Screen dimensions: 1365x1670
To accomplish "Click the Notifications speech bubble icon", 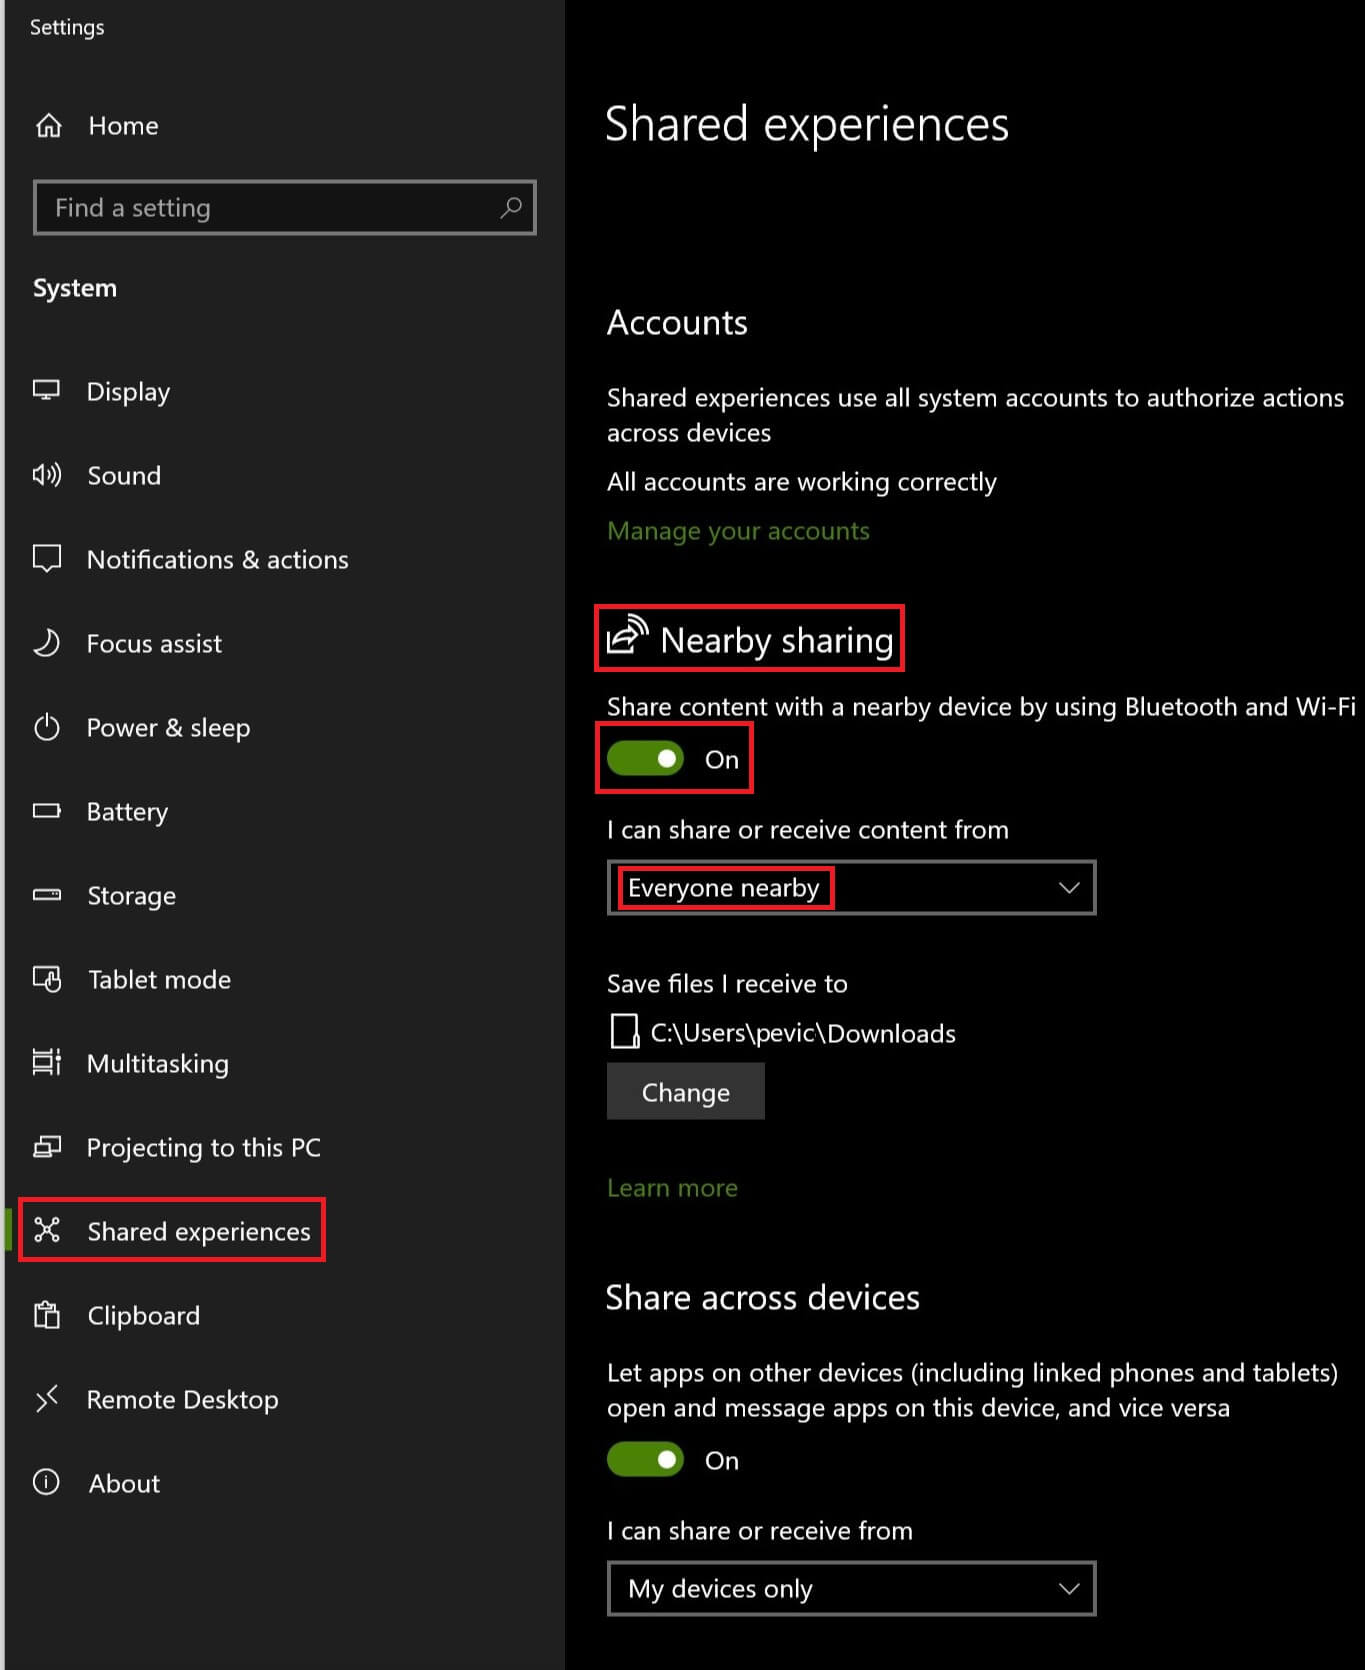I will [47, 558].
